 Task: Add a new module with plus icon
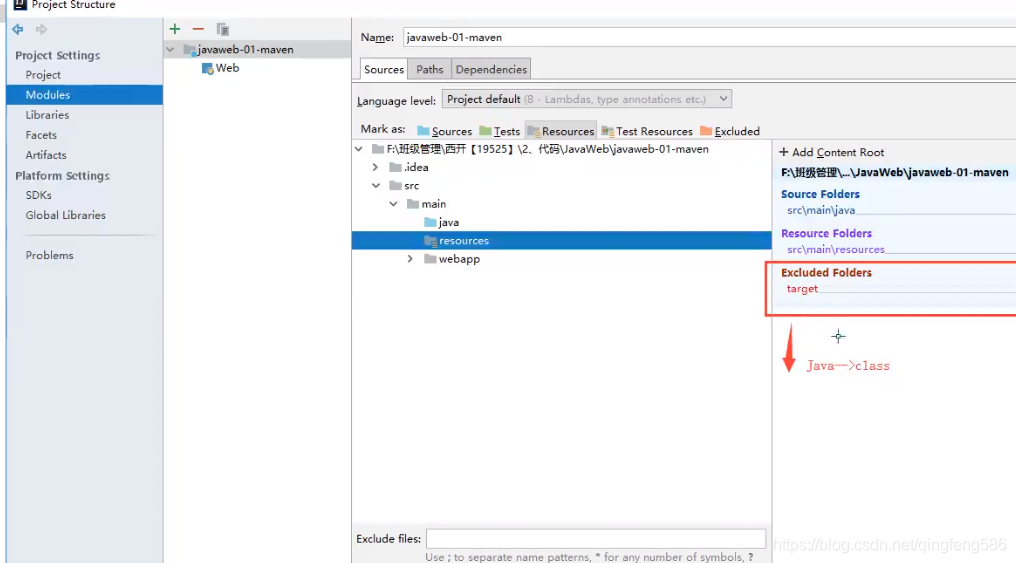(x=174, y=29)
